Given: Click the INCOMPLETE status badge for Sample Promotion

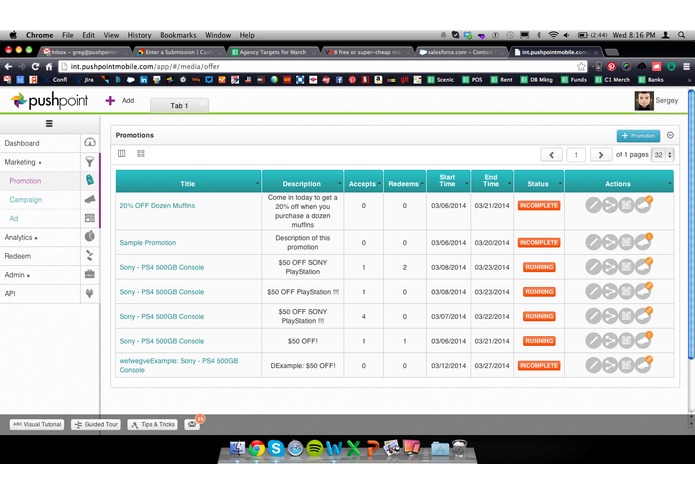Looking at the screenshot, I should (x=539, y=242).
